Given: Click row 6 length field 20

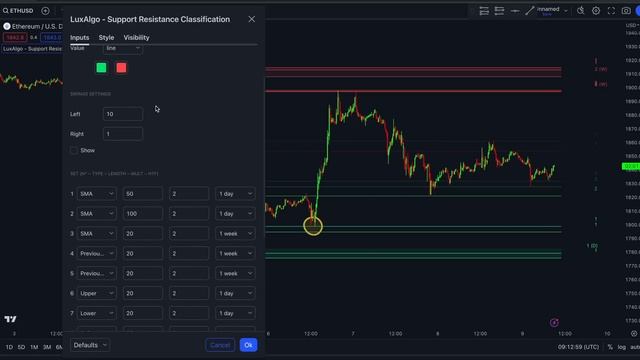Looking at the screenshot, I should pyautogui.click(x=142, y=293).
